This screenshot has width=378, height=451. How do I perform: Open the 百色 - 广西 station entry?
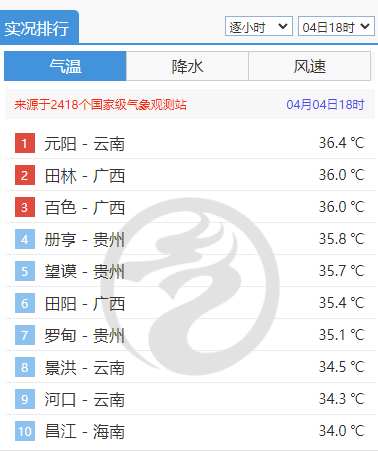tap(85, 208)
